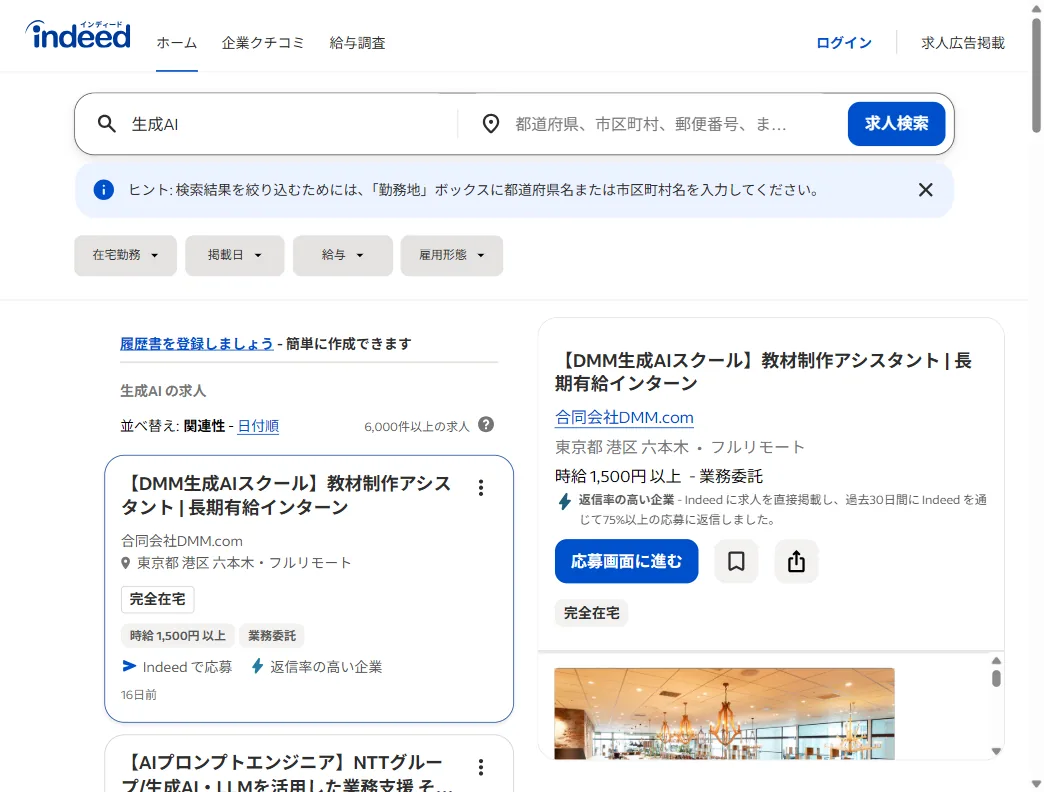The image size is (1044, 792).
Task: Sort results by 日付順
Action: coord(258,426)
